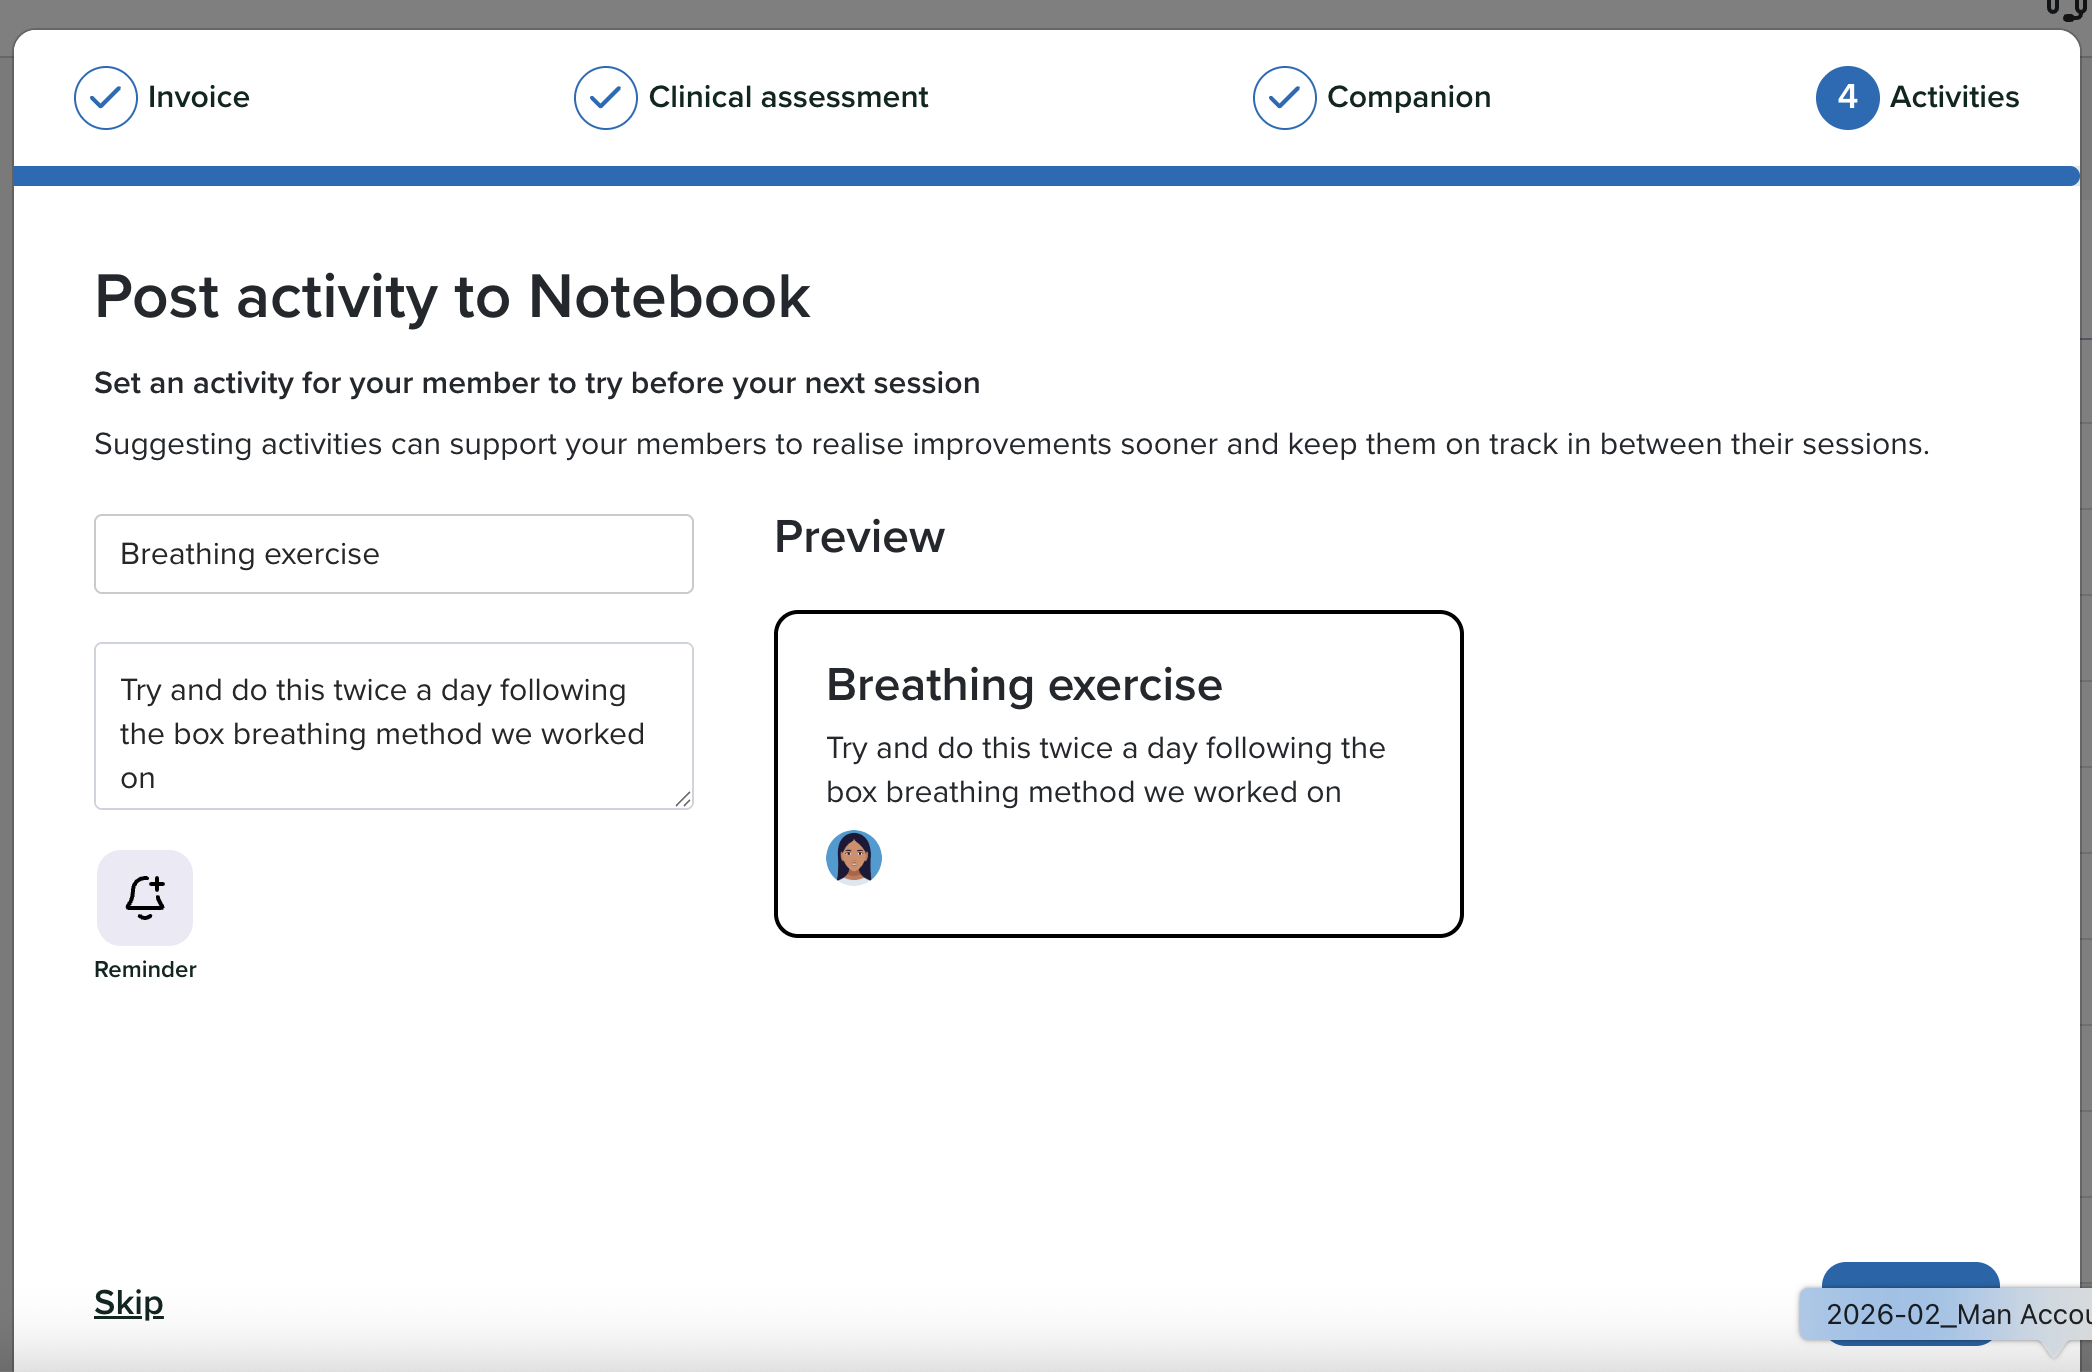2092x1372 pixels.
Task: Skip posting an activity
Action: pyautogui.click(x=129, y=1302)
